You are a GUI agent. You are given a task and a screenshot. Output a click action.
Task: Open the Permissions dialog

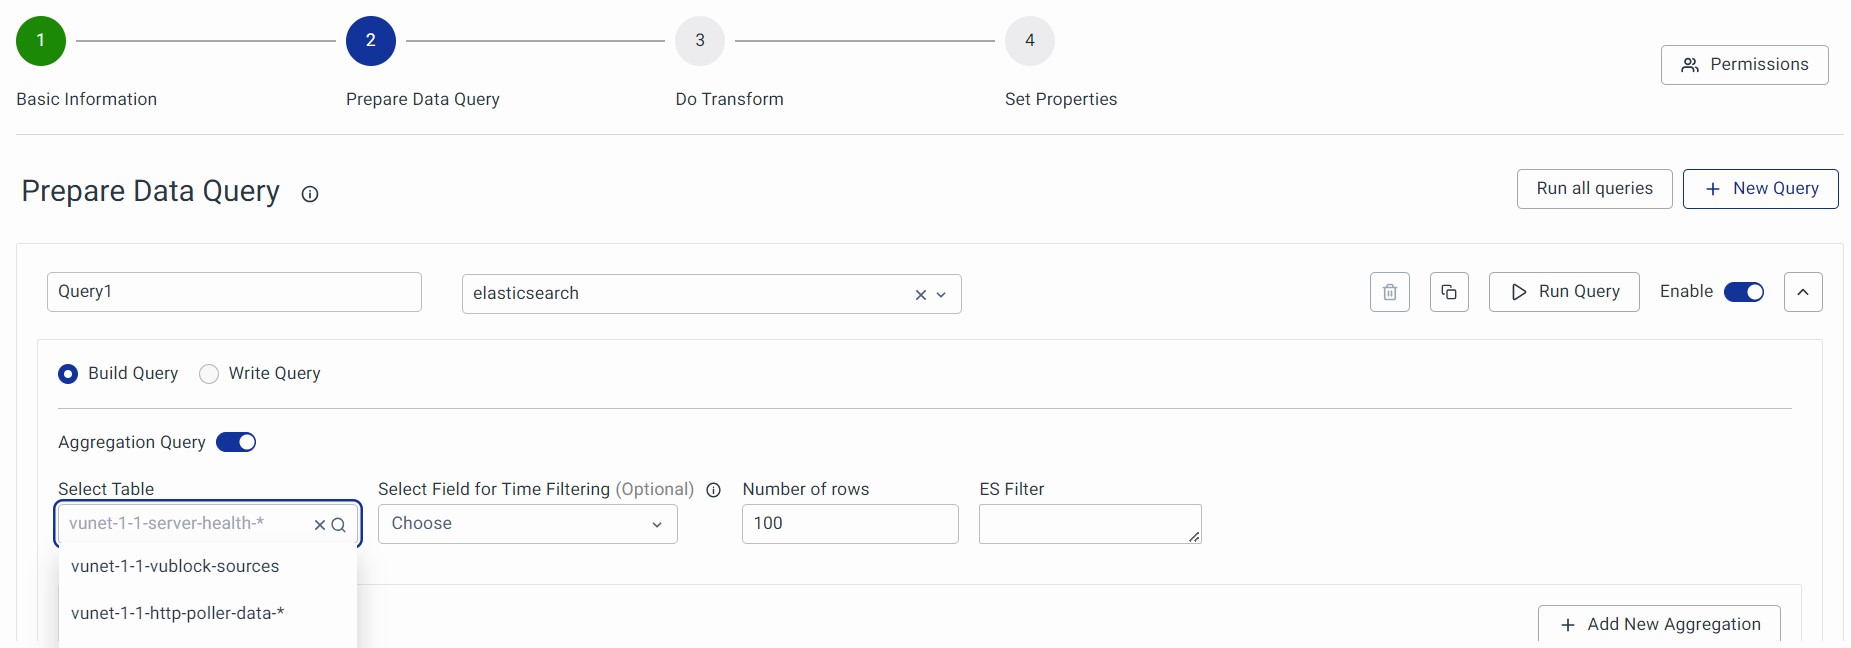1744,65
